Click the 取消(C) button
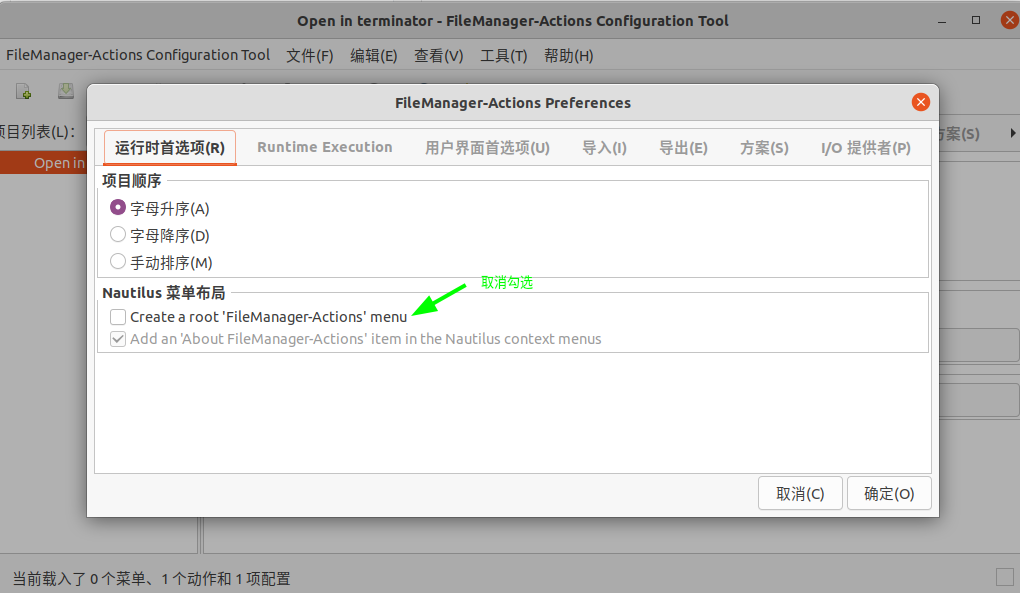Image resolution: width=1020 pixels, height=593 pixels. coord(800,494)
